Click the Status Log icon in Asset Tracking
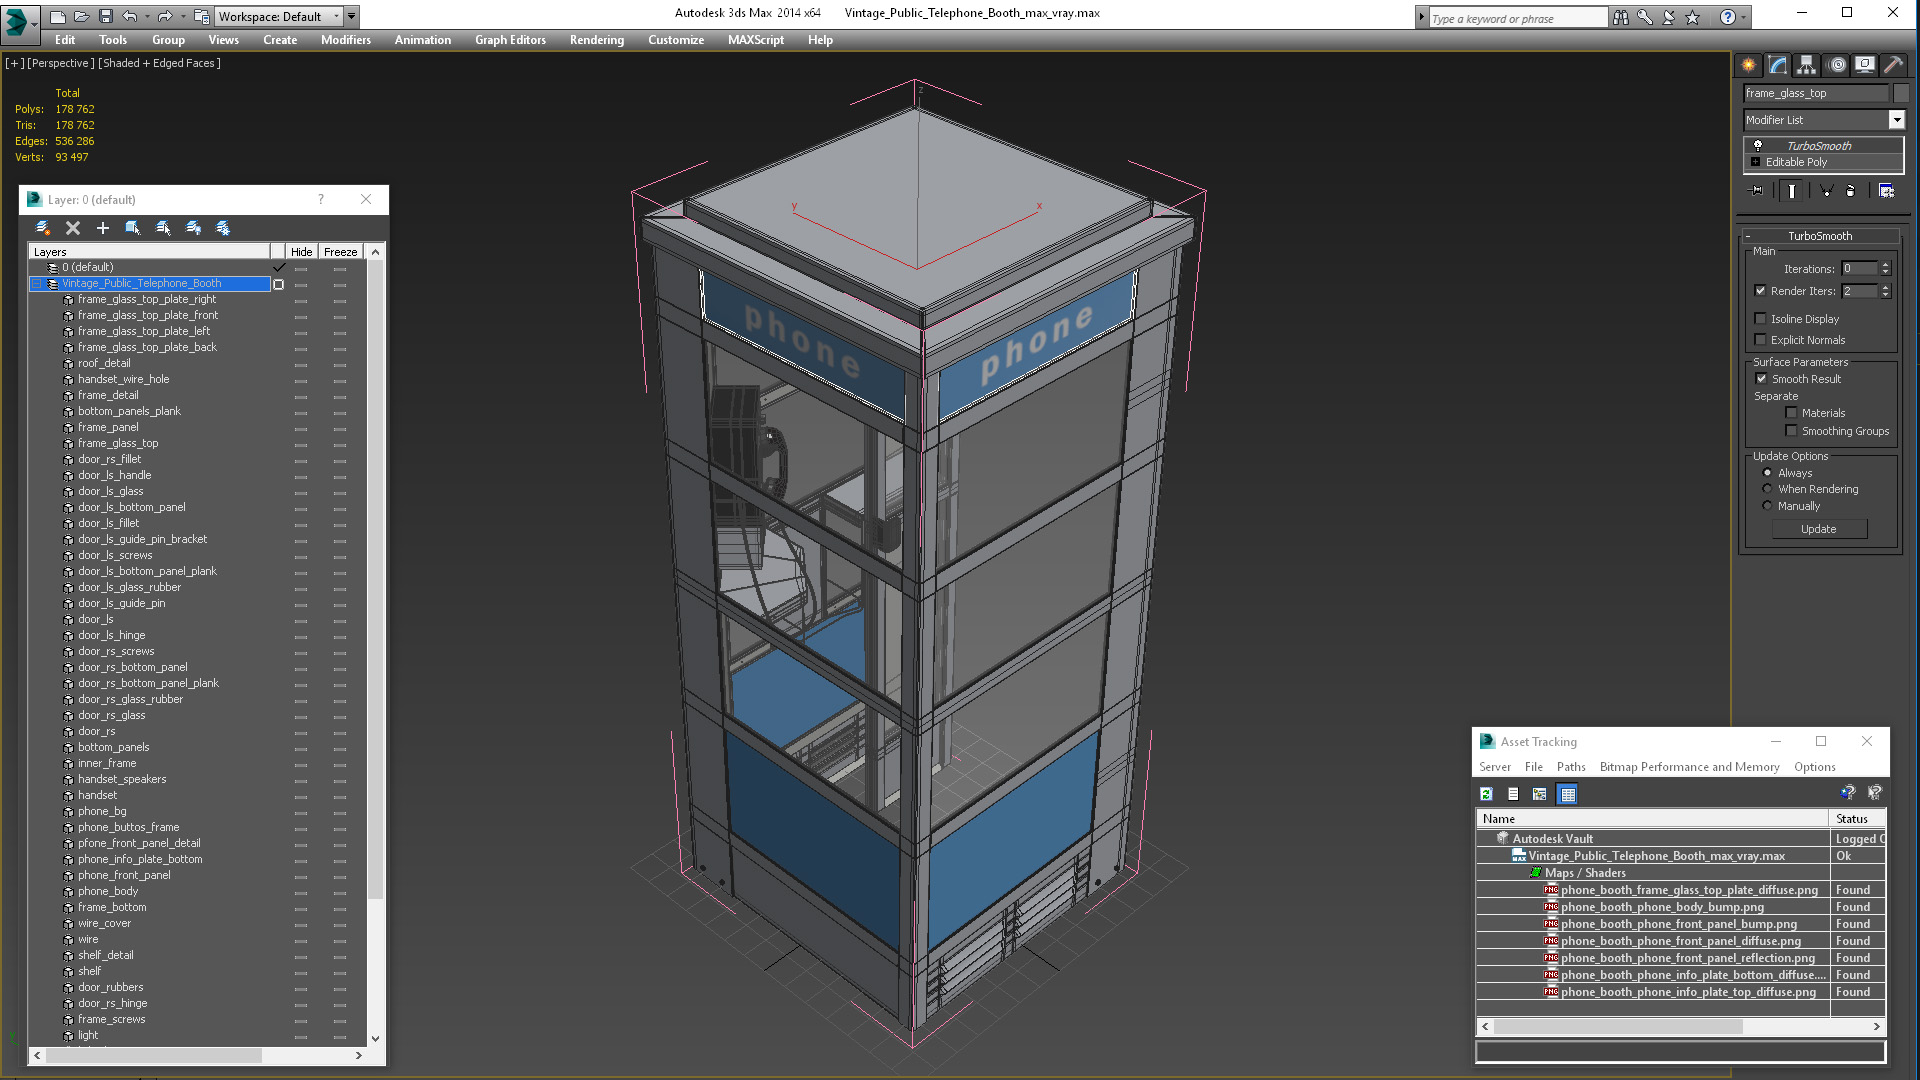1920x1080 pixels. [x=1513, y=794]
